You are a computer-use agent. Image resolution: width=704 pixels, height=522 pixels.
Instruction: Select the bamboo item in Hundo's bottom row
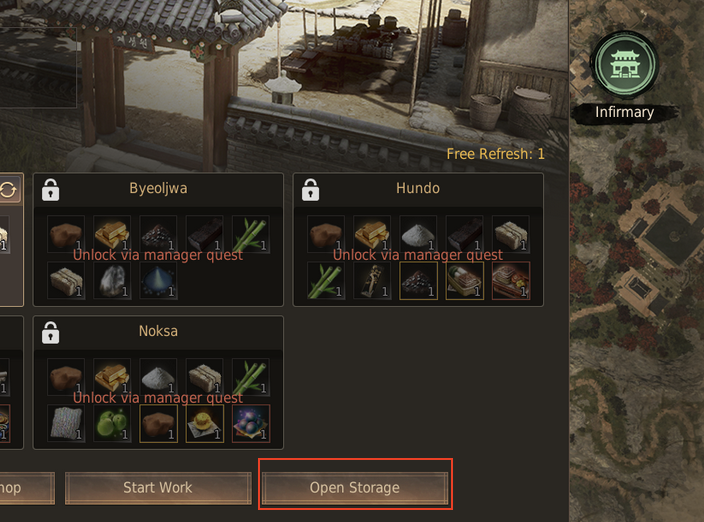[x=326, y=281]
